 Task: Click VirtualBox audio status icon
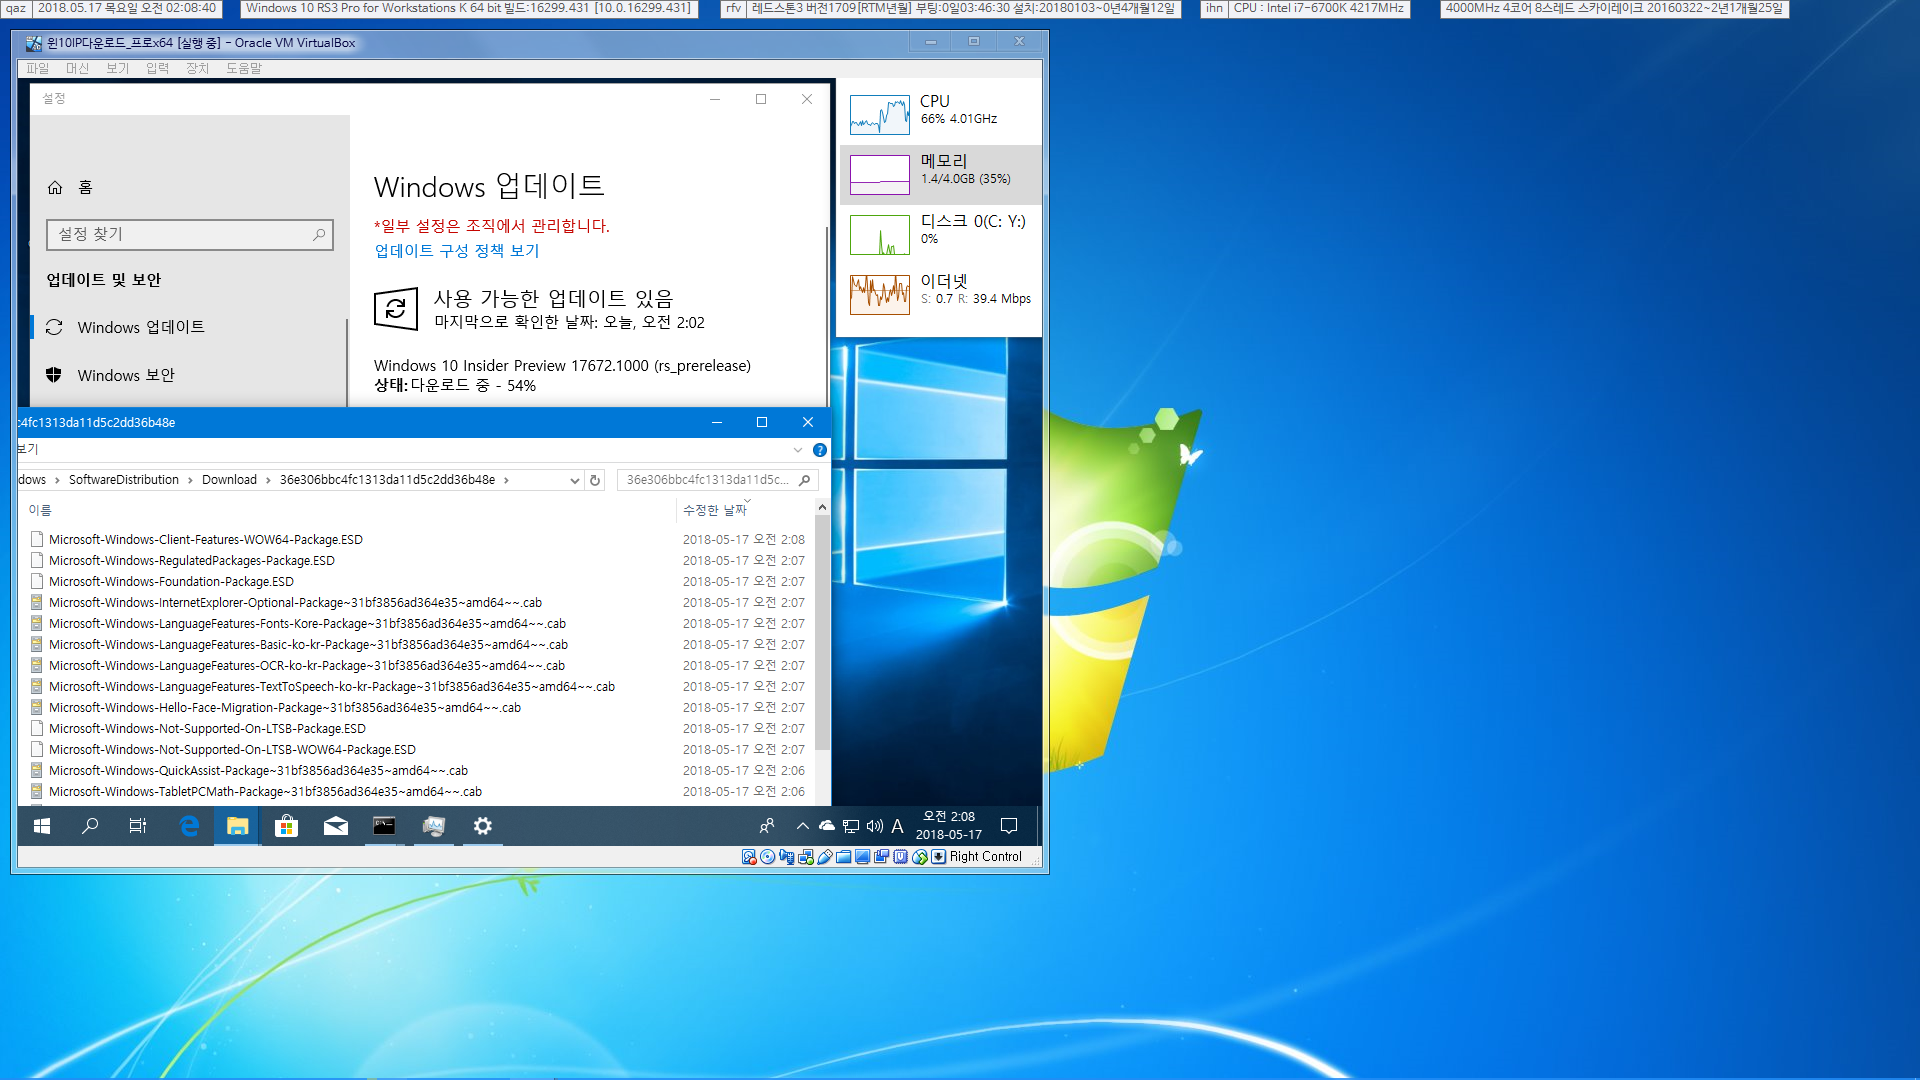[787, 857]
